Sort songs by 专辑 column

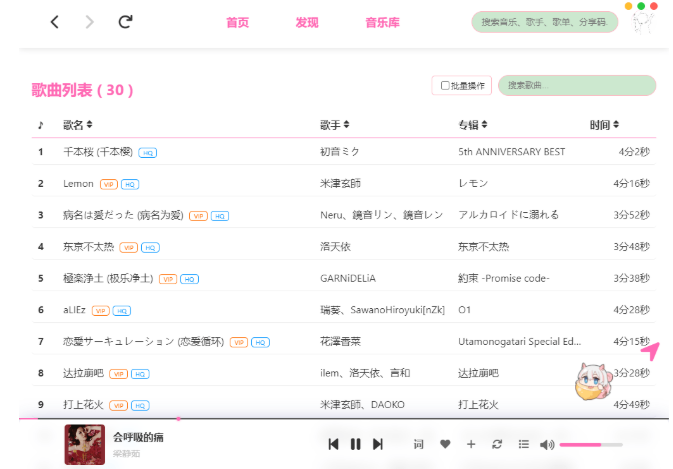click(473, 125)
